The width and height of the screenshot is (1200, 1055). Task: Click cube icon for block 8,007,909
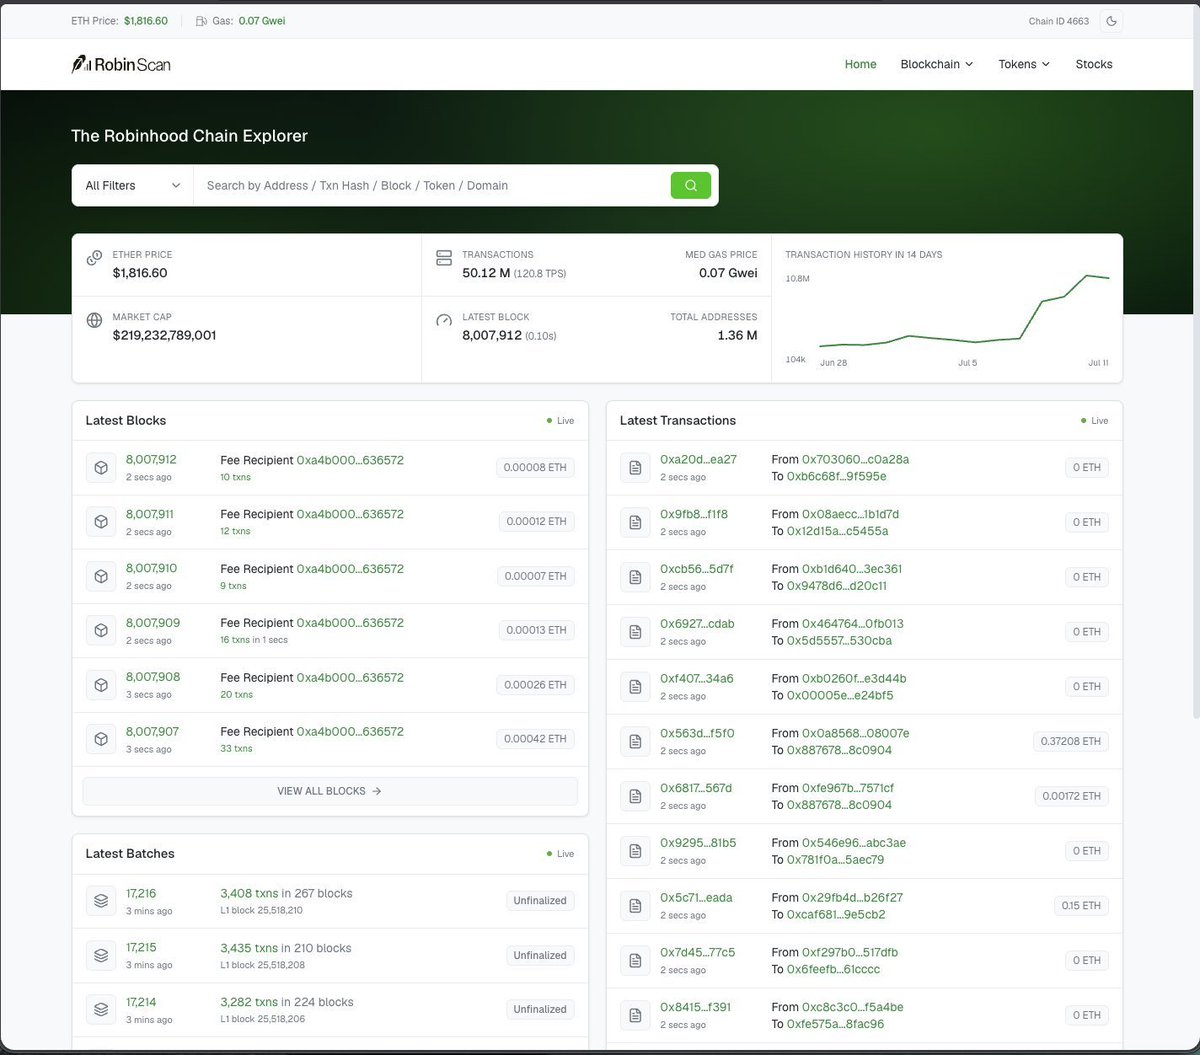point(101,631)
